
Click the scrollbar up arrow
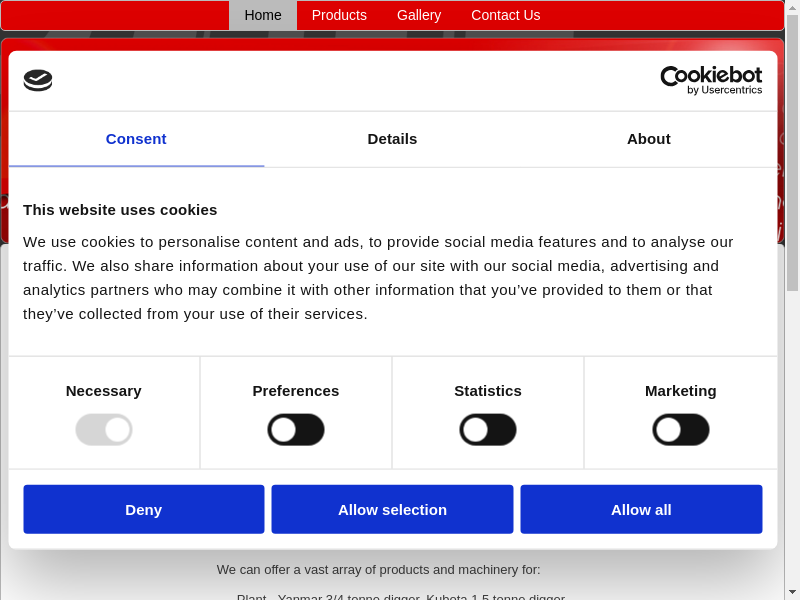click(x=792, y=7)
